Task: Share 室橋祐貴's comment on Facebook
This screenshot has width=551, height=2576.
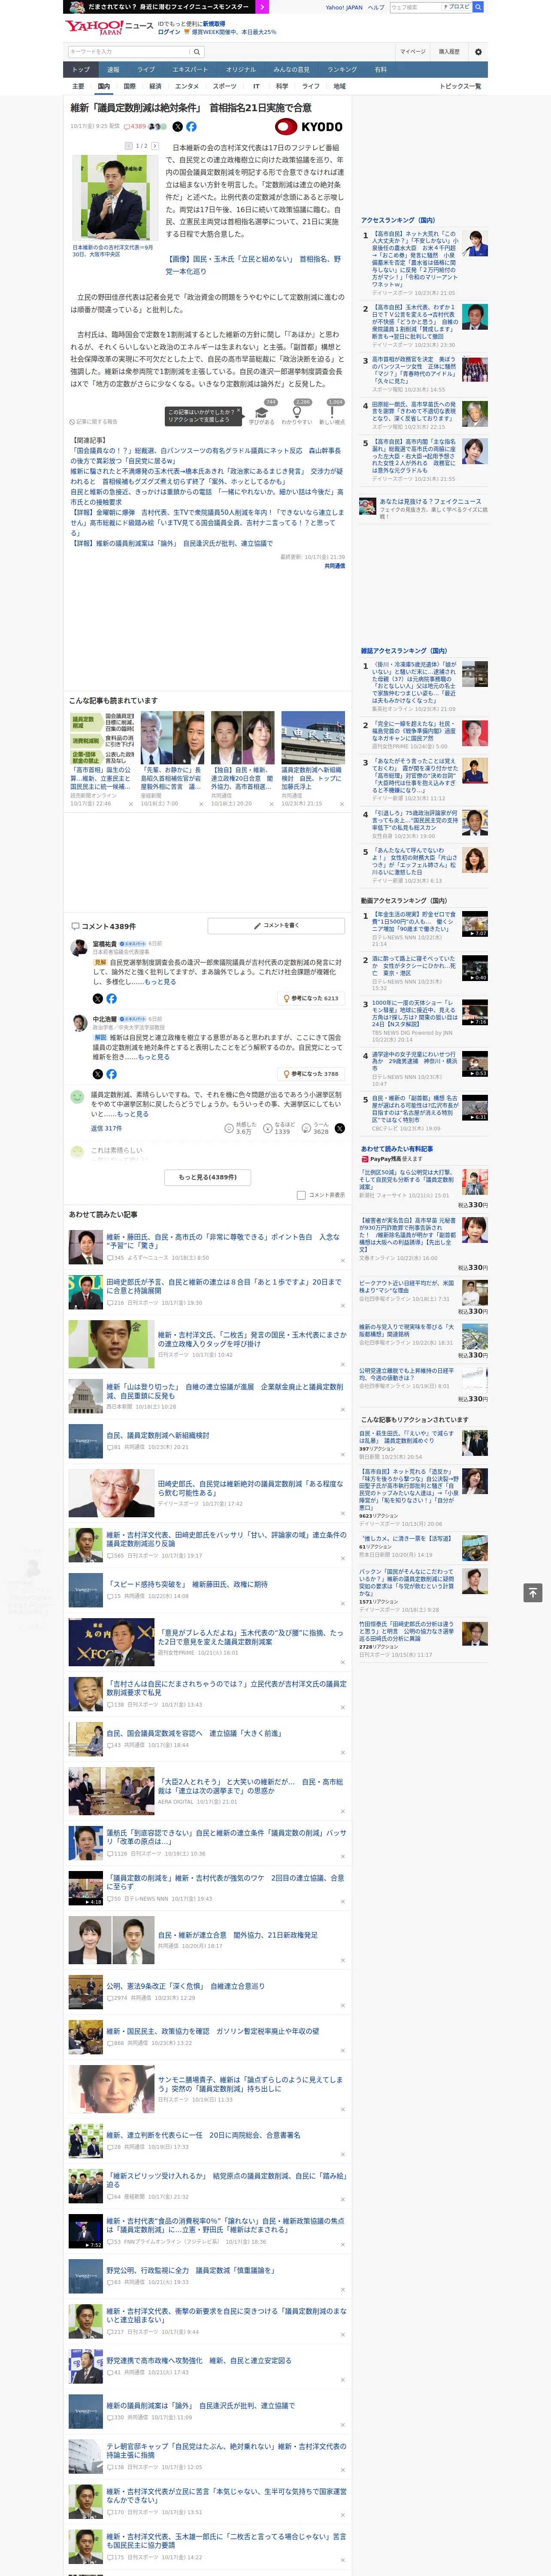Action: click(x=111, y=998)
